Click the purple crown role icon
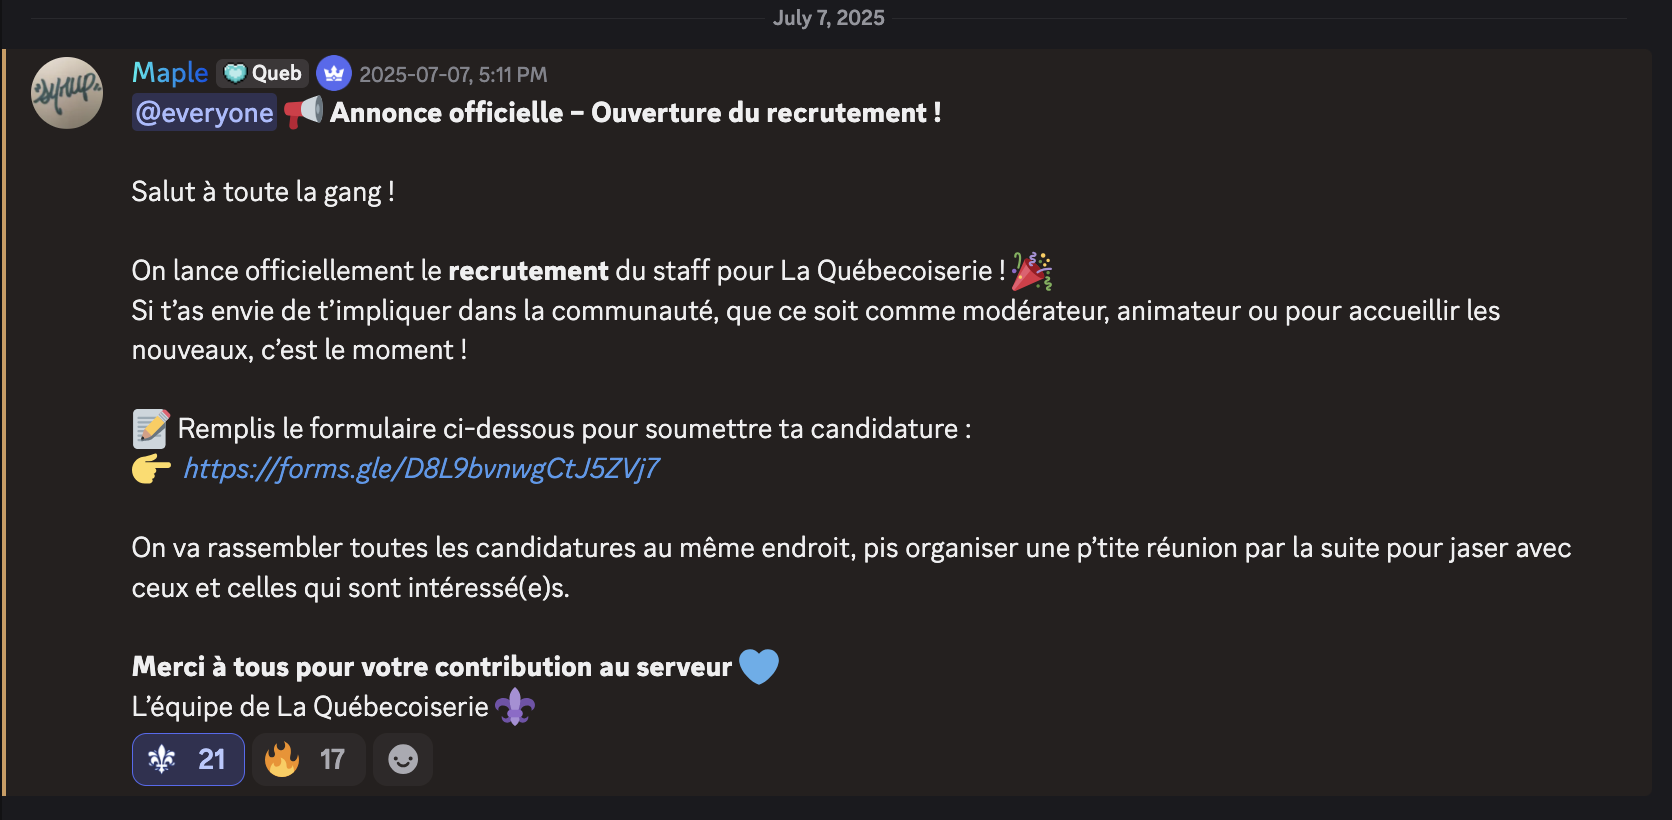 (334, 73)
